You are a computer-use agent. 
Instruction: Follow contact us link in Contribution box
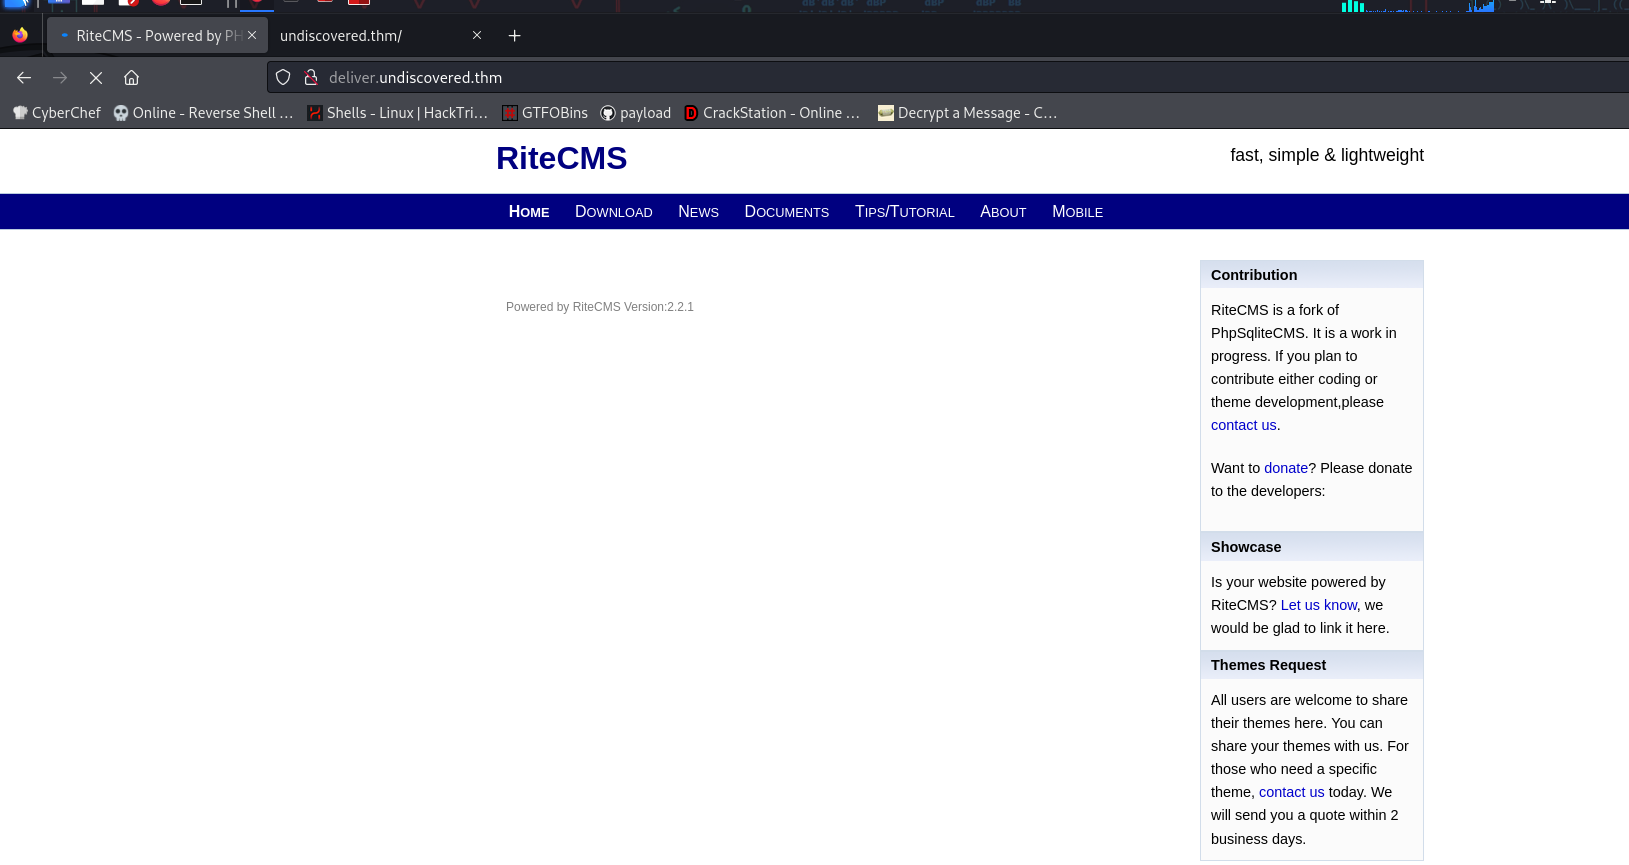pyautogui.click(x=1244, y=425)
